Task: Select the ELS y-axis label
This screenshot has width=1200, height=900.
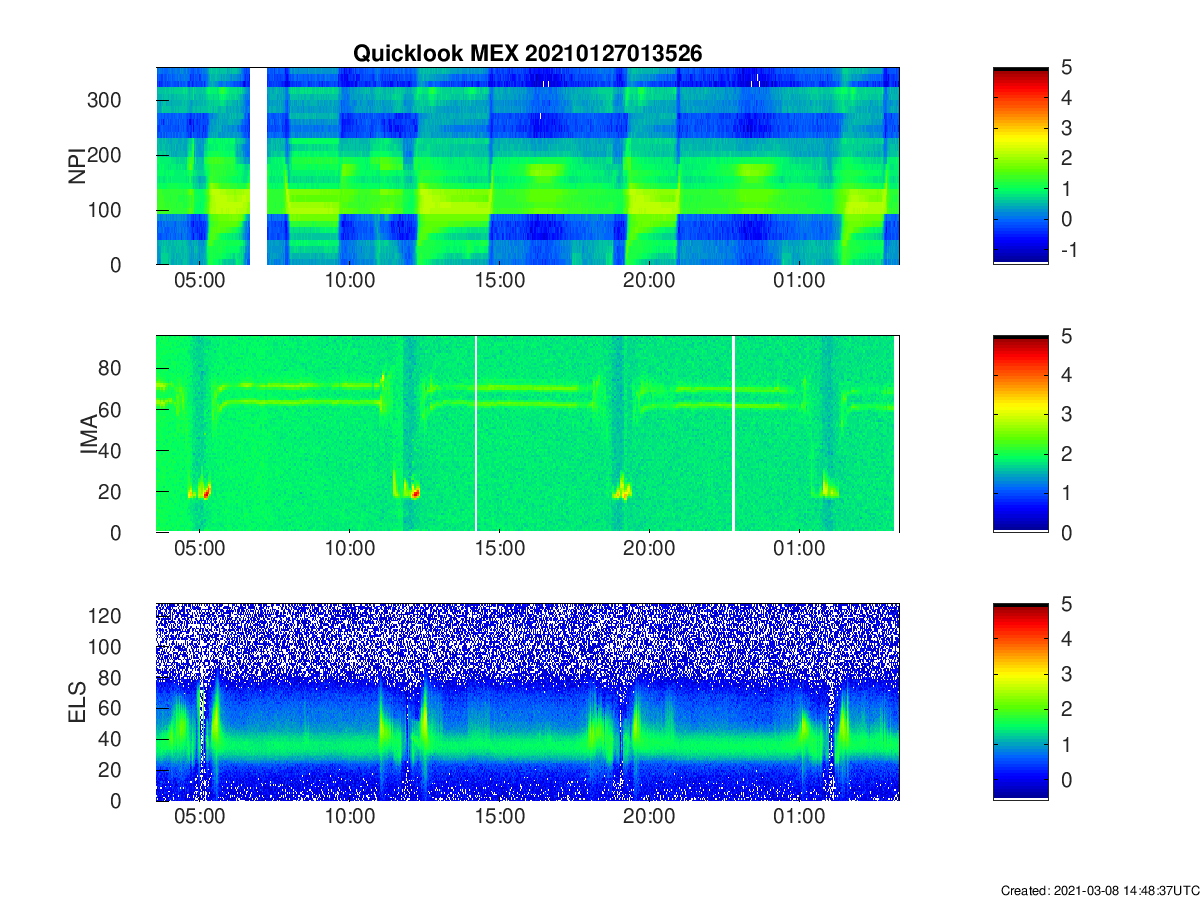Action: point(76,702)
